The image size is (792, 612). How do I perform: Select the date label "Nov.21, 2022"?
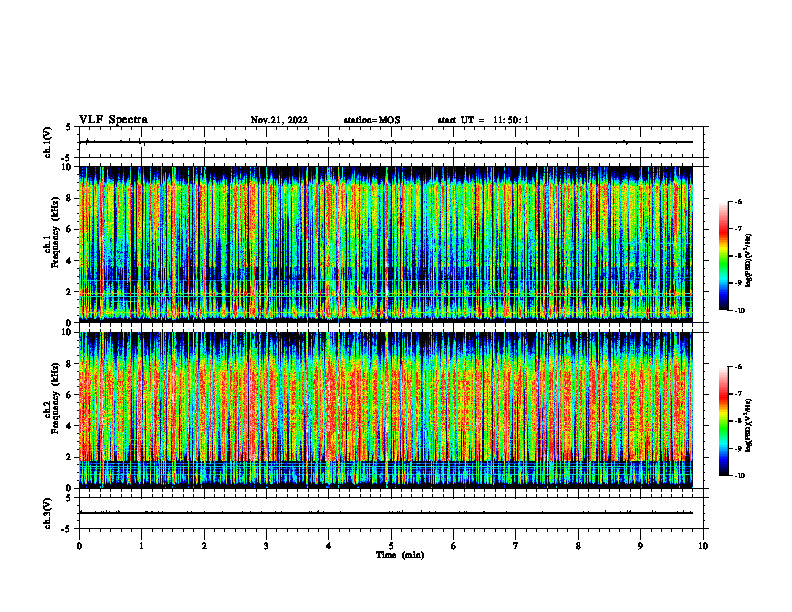tap(279, 120)
